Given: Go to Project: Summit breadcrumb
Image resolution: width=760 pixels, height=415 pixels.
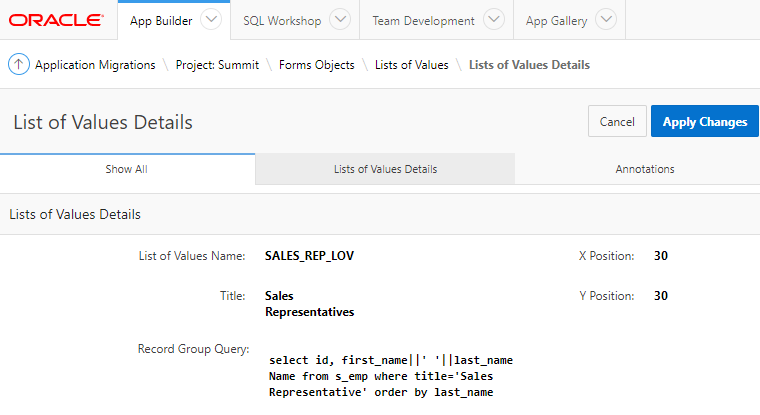Looking at the screenshot, I should click(x=217, y=65).
